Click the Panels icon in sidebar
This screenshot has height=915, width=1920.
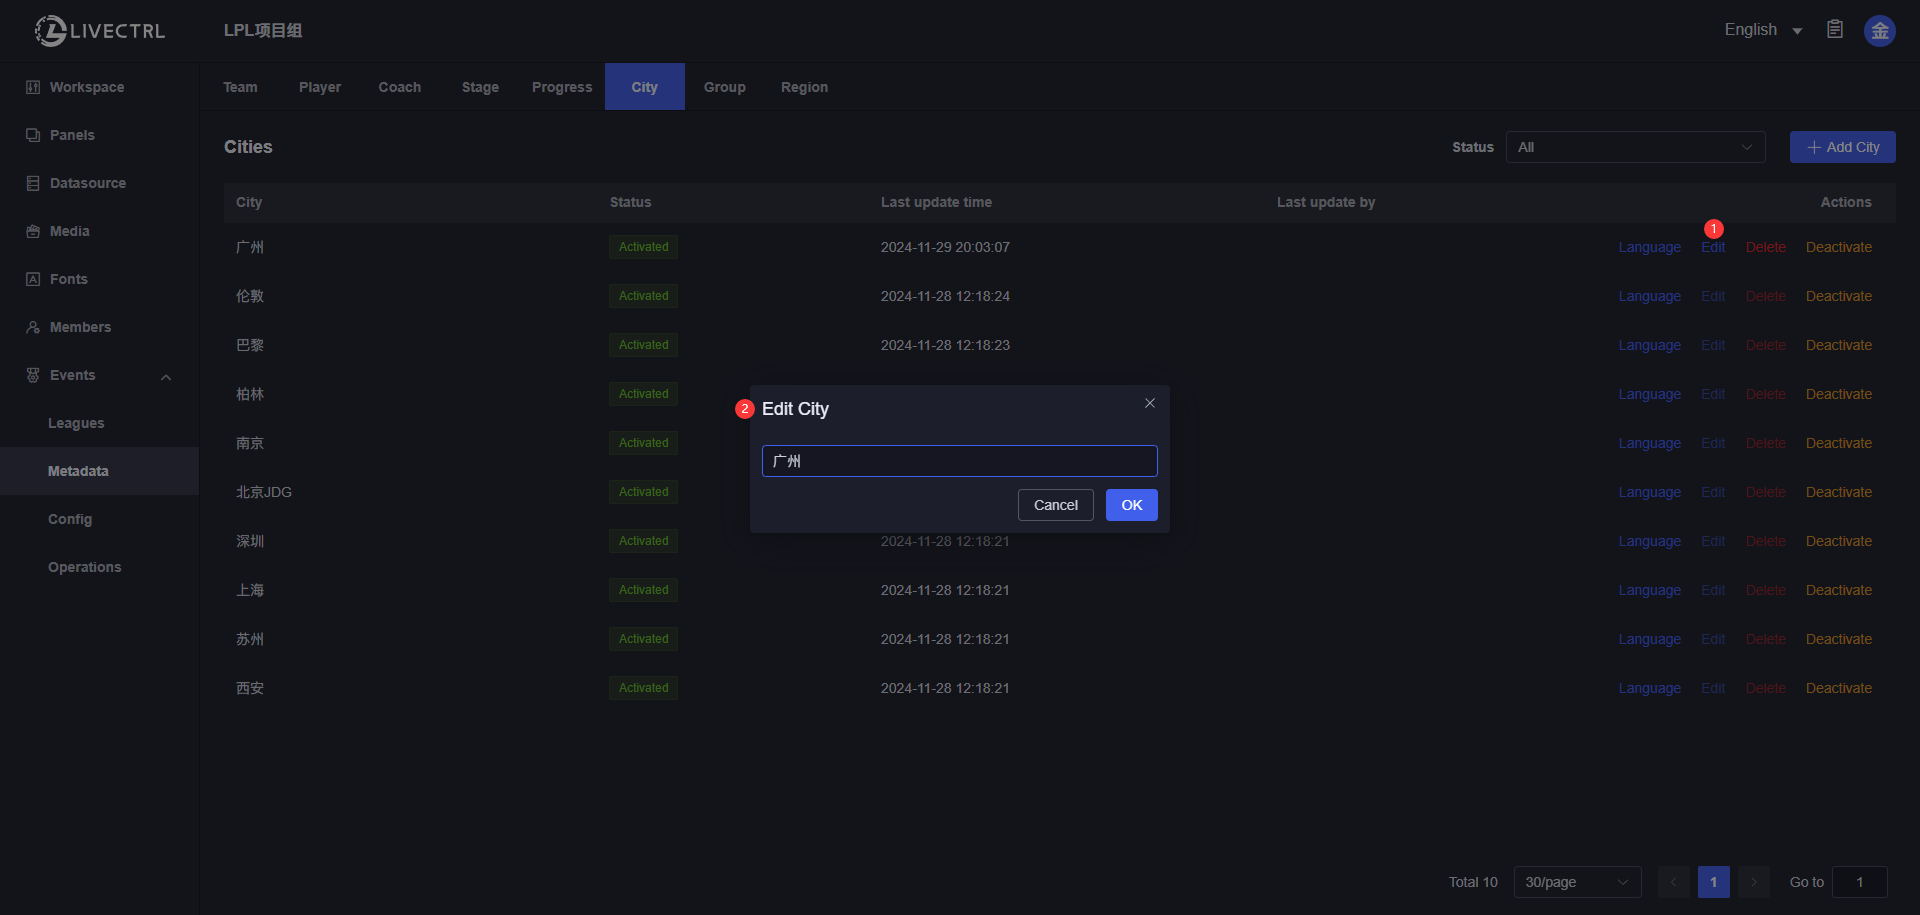pos(33,135)
